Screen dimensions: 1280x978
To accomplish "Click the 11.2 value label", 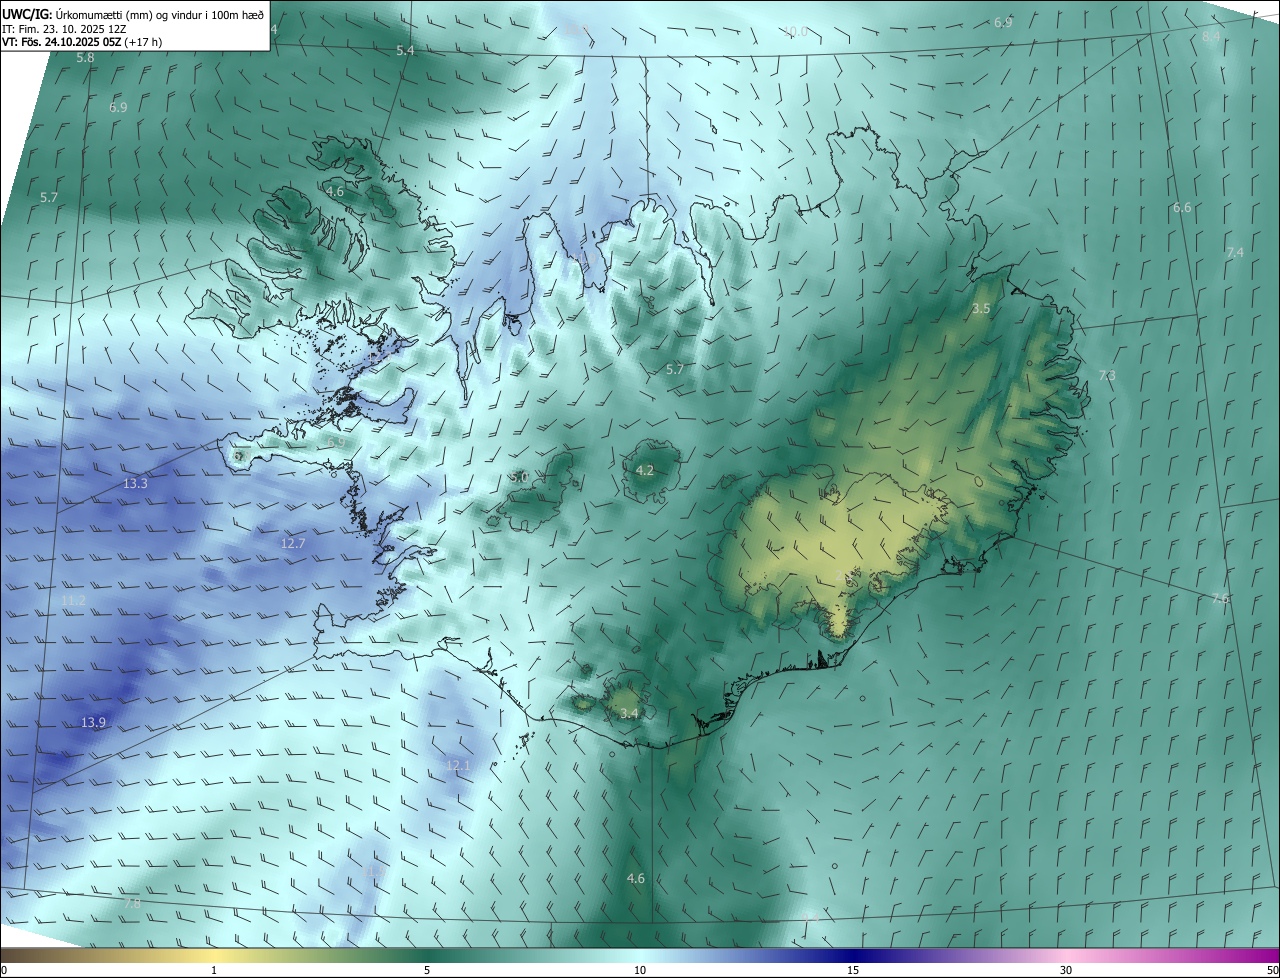I will point(74,600).
